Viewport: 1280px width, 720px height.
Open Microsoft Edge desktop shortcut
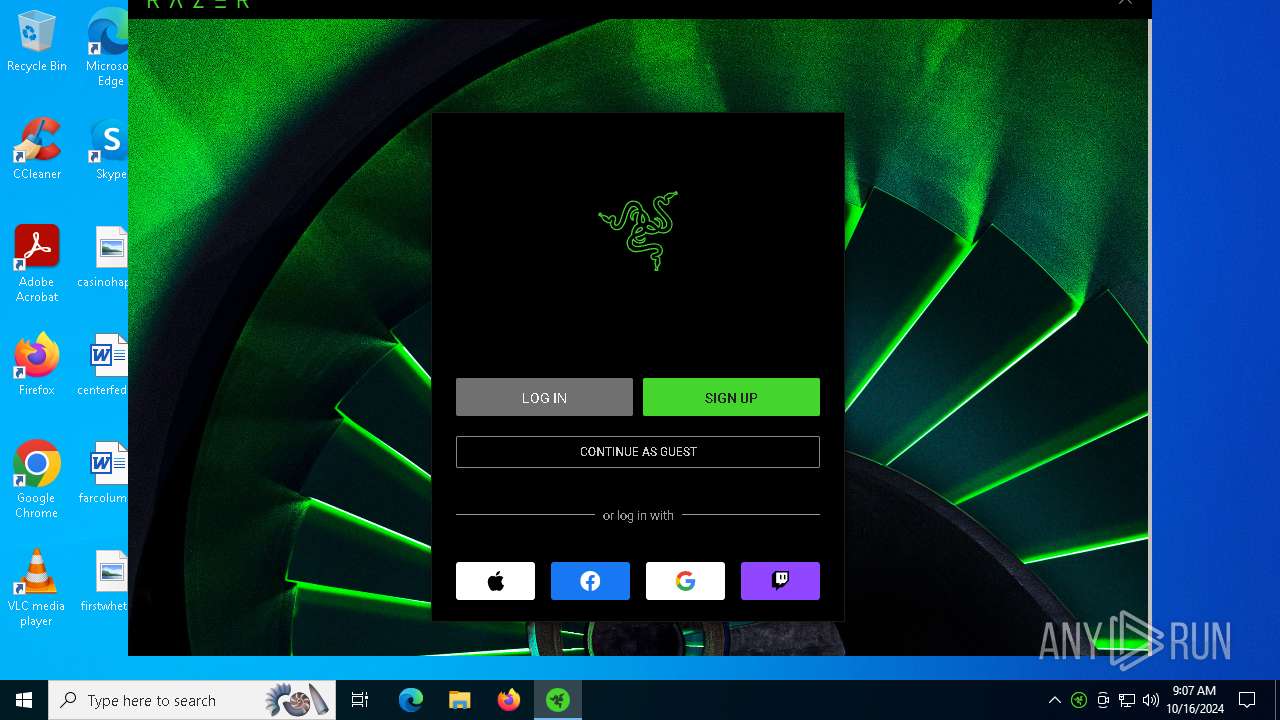(x=108, y=48)
